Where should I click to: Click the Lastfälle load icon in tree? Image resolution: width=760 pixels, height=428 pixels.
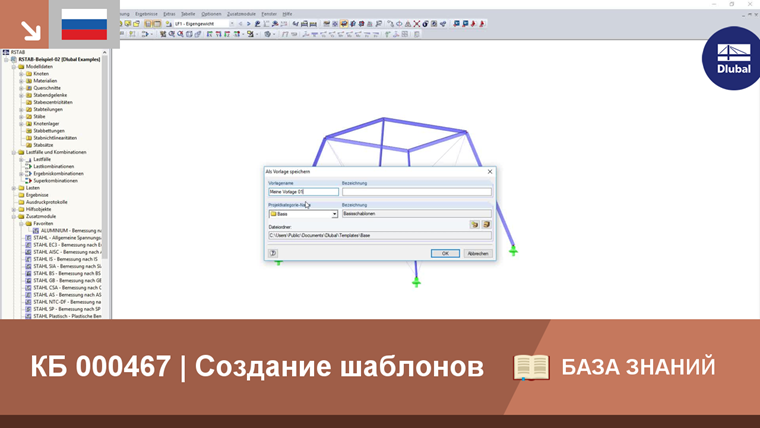29,159
